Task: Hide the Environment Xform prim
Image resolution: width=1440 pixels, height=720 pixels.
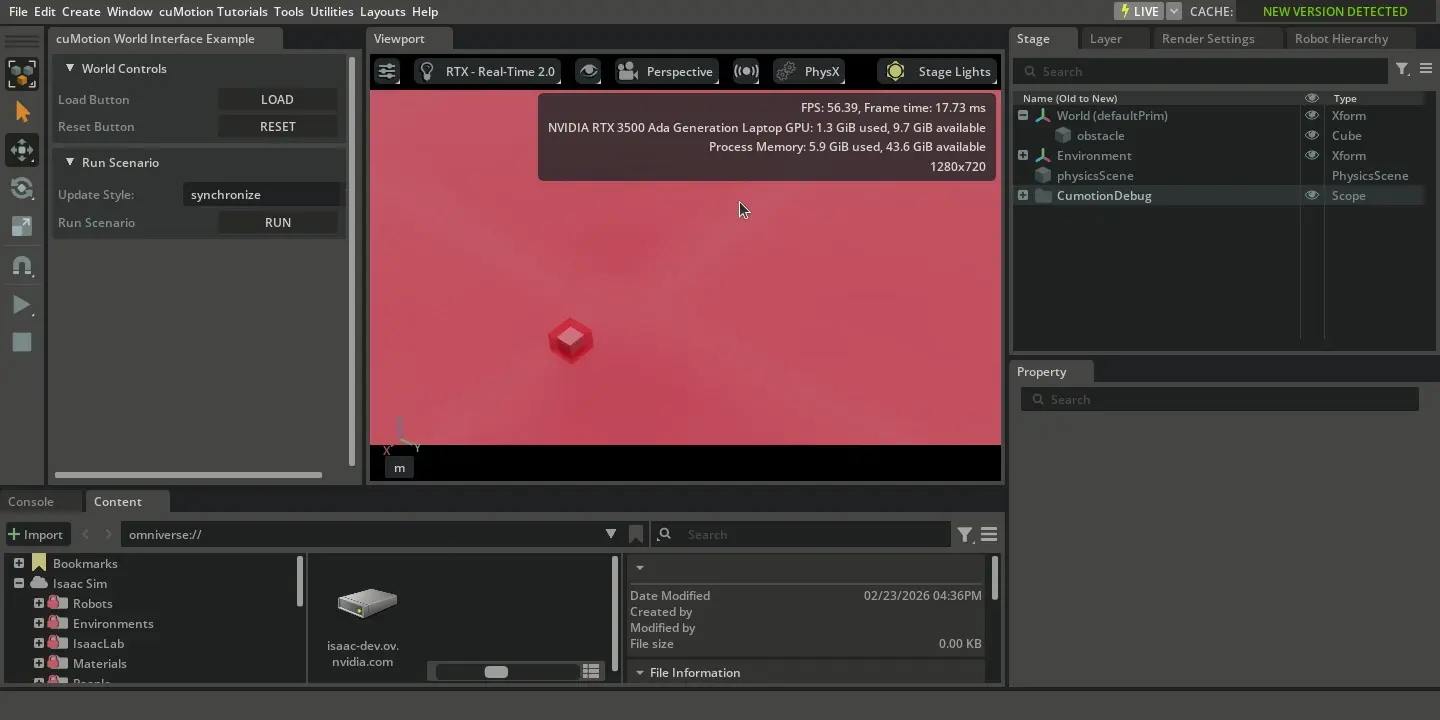Action: (x=1311, y=155)
